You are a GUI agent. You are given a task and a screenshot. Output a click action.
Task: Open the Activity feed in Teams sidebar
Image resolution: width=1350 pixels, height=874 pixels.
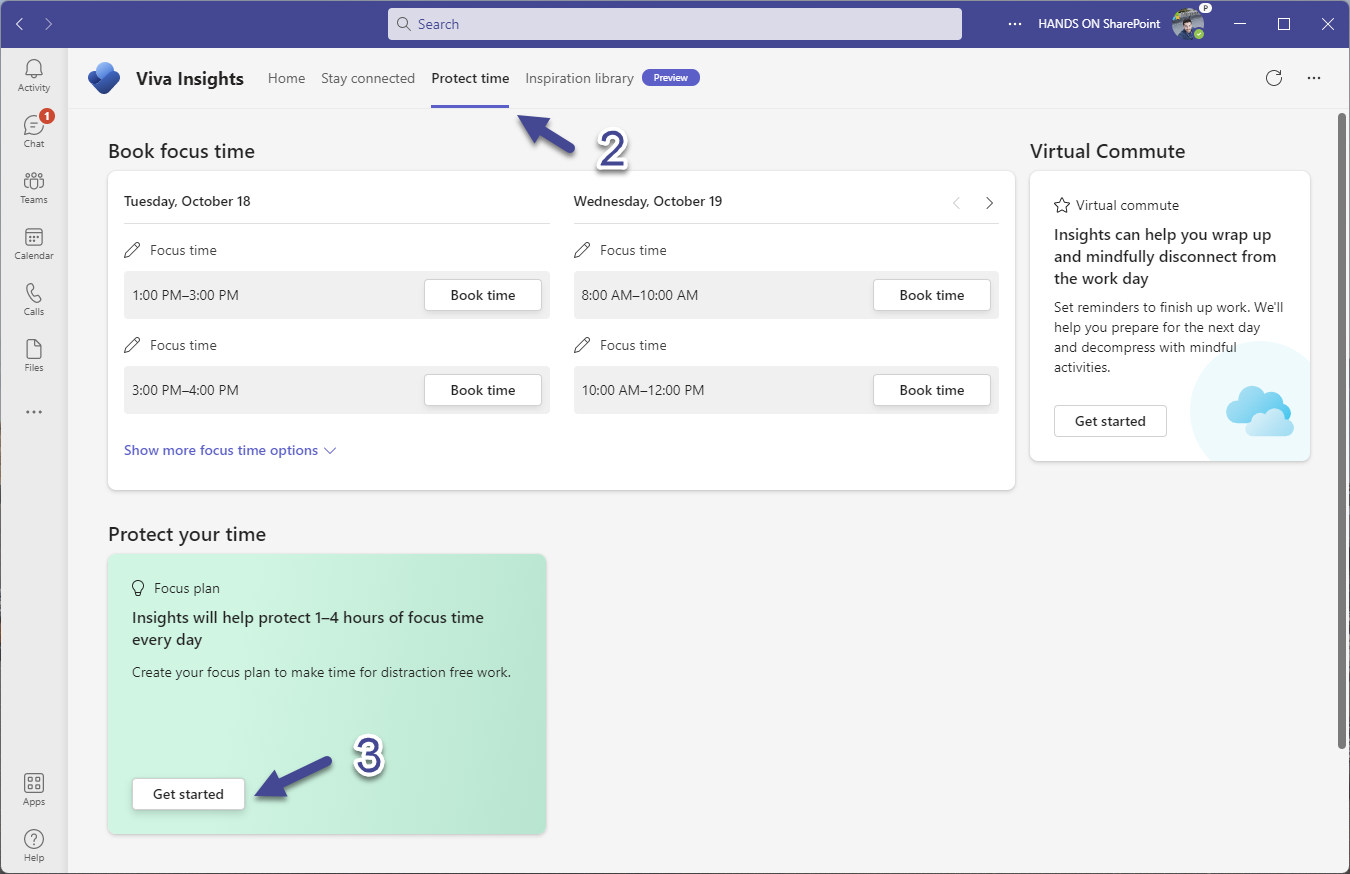[33, 70]
